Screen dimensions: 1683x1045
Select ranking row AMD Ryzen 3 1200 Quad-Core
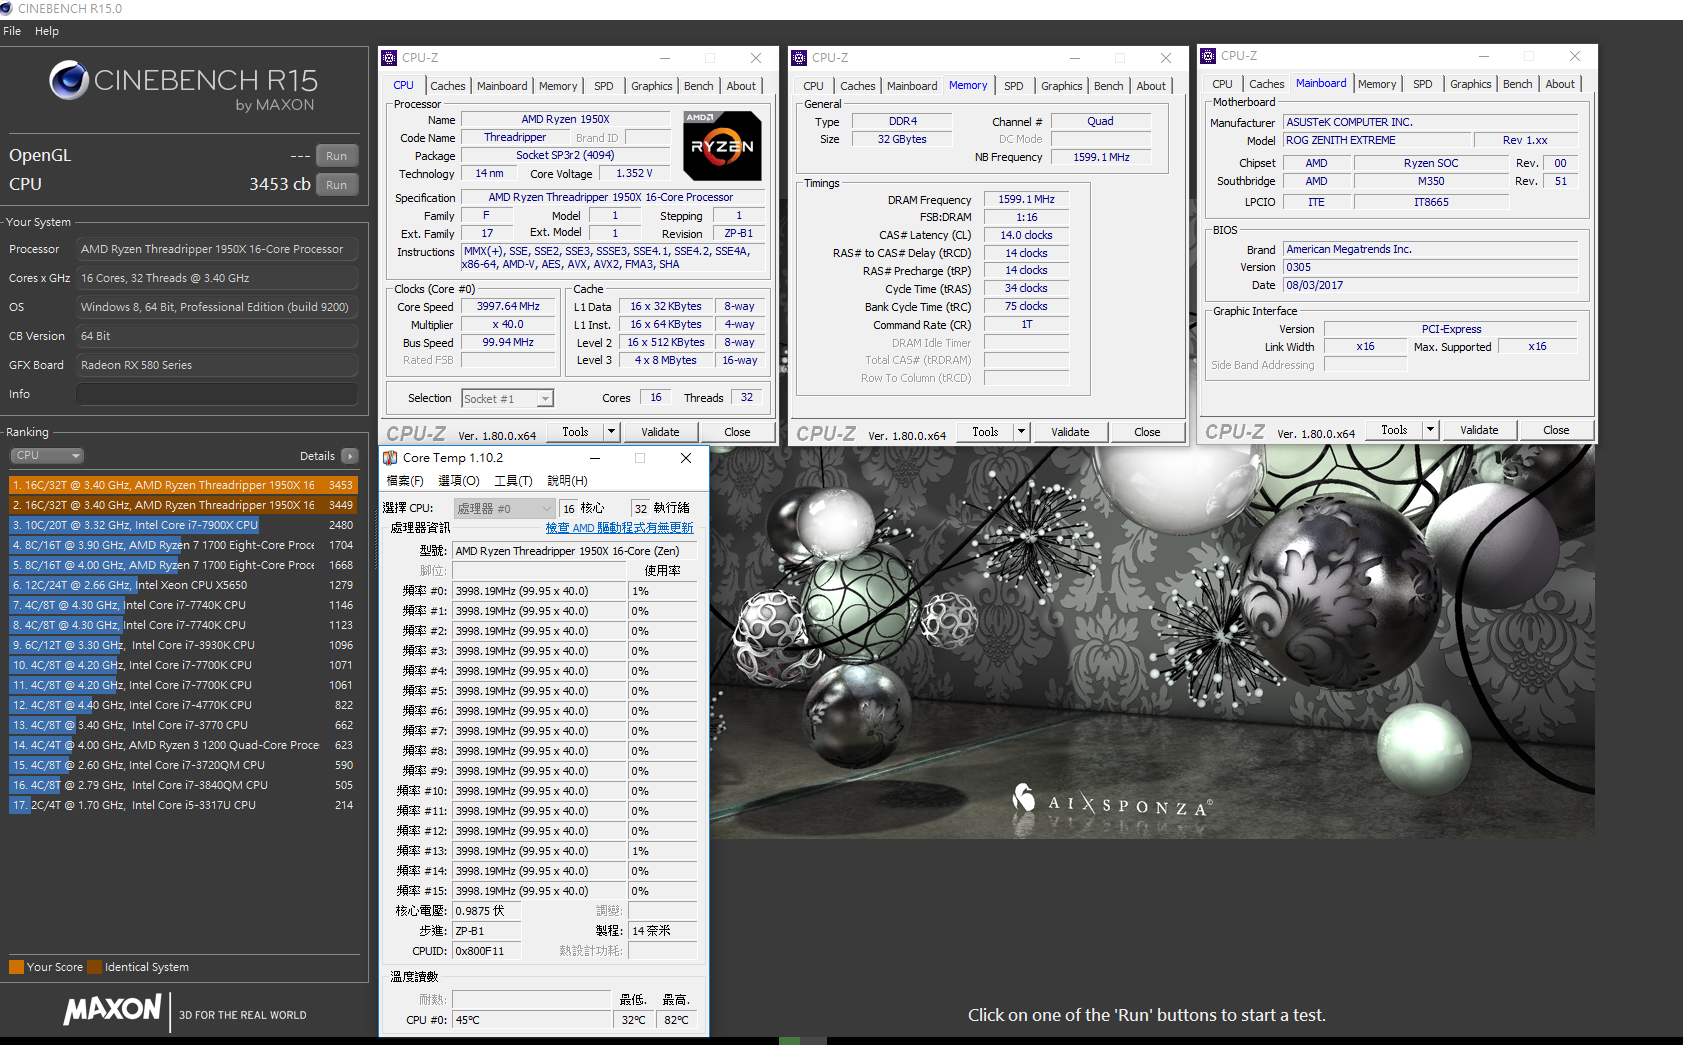point(183,745)
